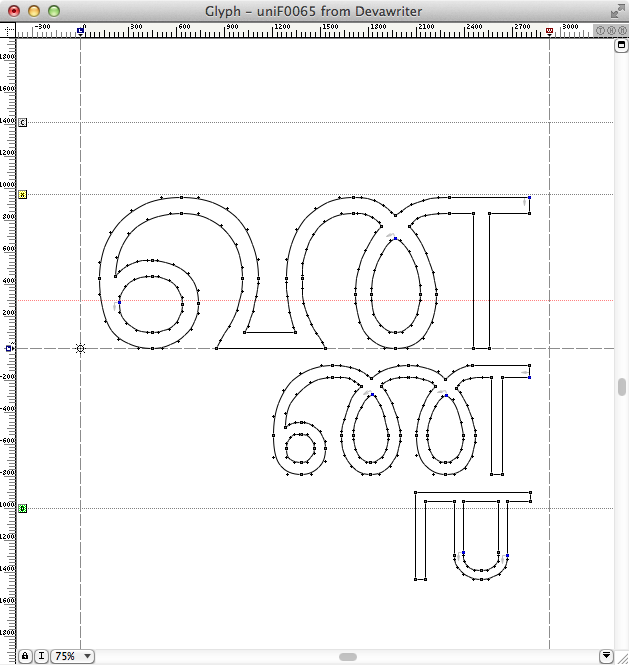Click the horizontal scrollbar thumb

tap(347, 656)
